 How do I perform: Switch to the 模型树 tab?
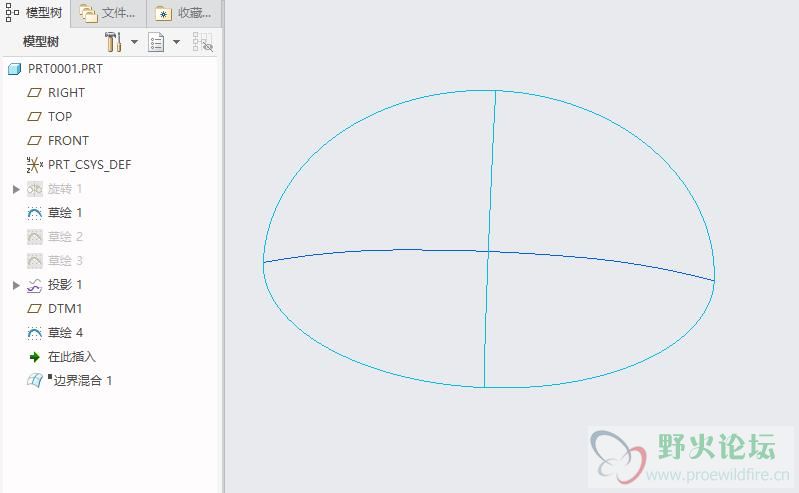click(34, 13)
